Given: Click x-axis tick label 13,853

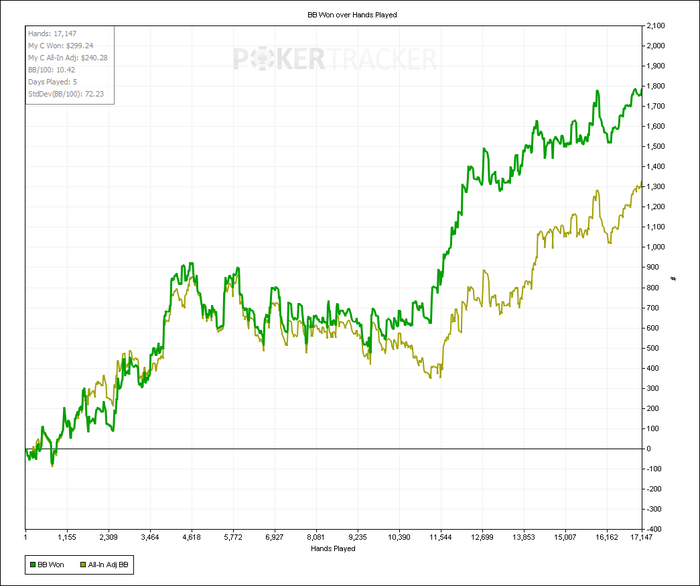Looking at the screenshot, I should tap(524, 537).
